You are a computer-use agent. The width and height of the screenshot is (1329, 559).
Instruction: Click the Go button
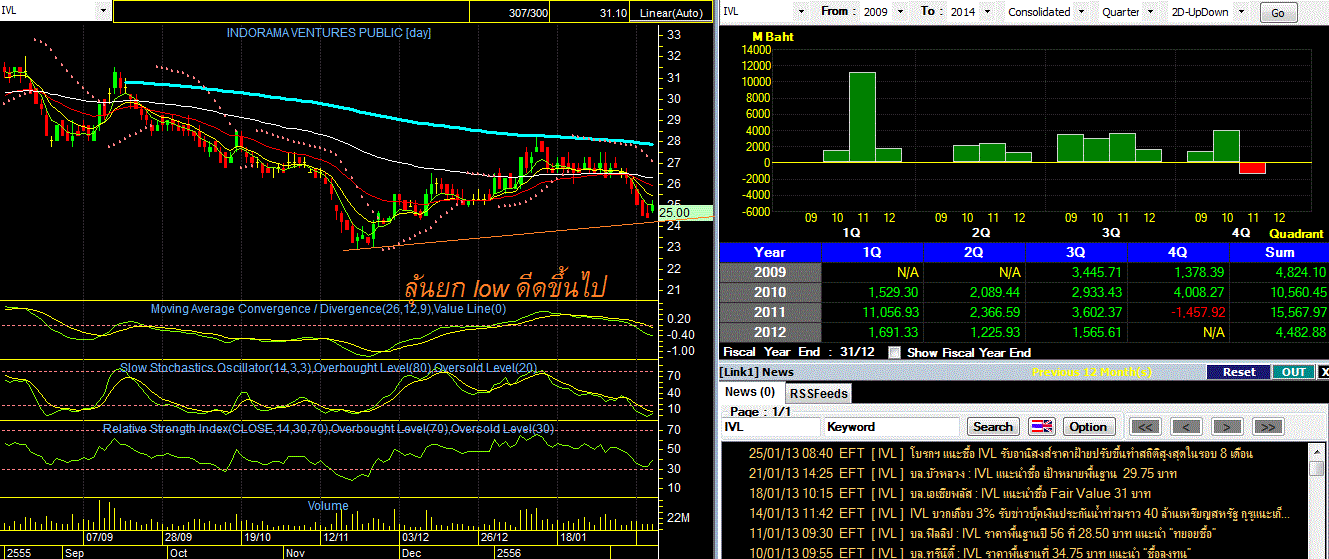(1278, 13)
